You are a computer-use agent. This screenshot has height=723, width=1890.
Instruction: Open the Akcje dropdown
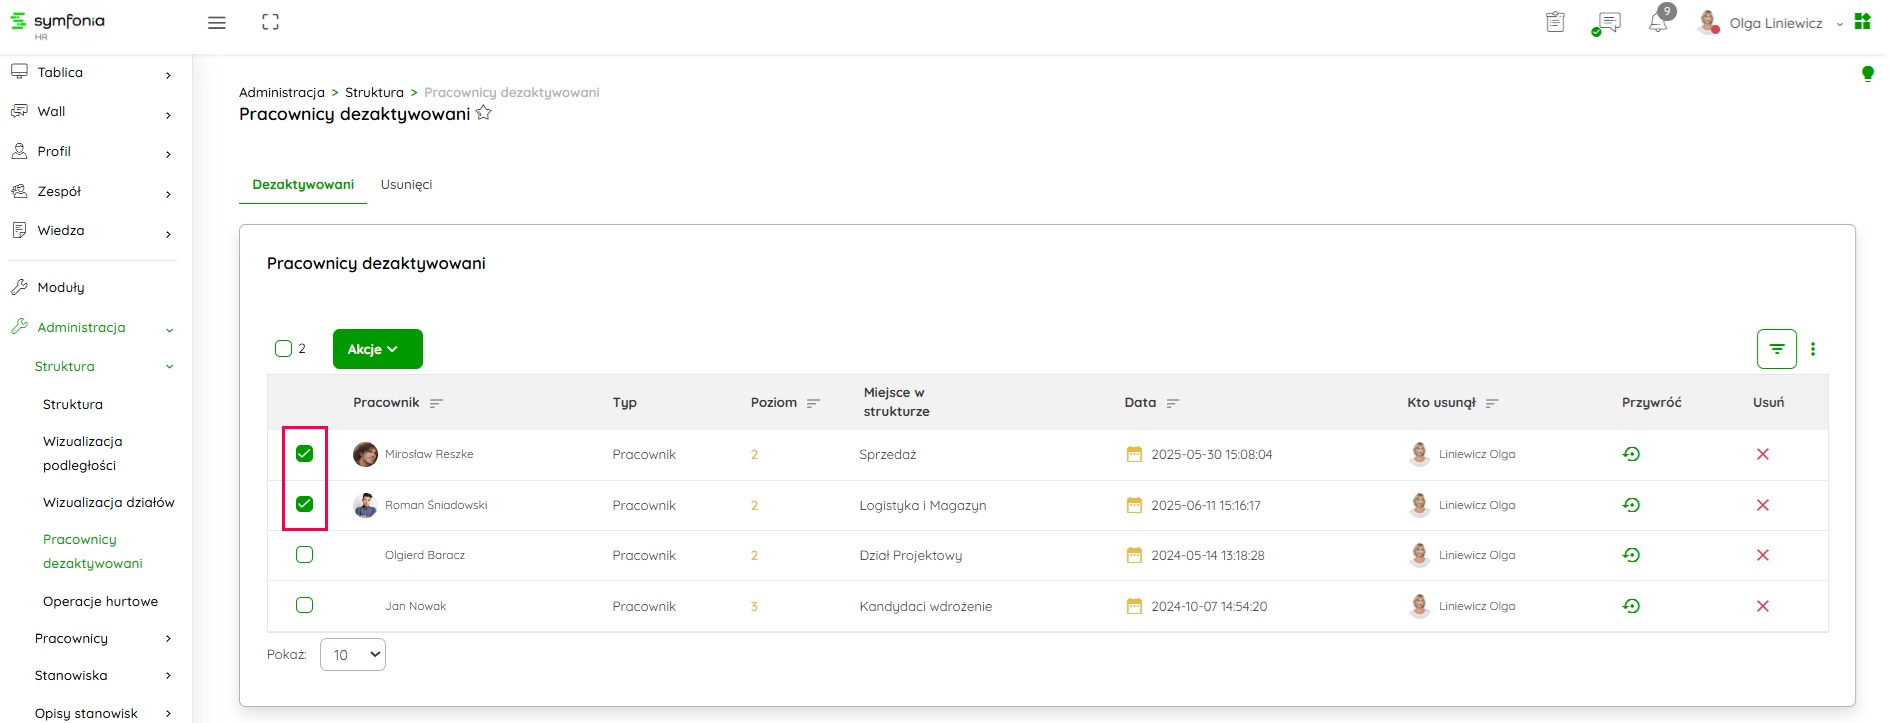point(377,349)
